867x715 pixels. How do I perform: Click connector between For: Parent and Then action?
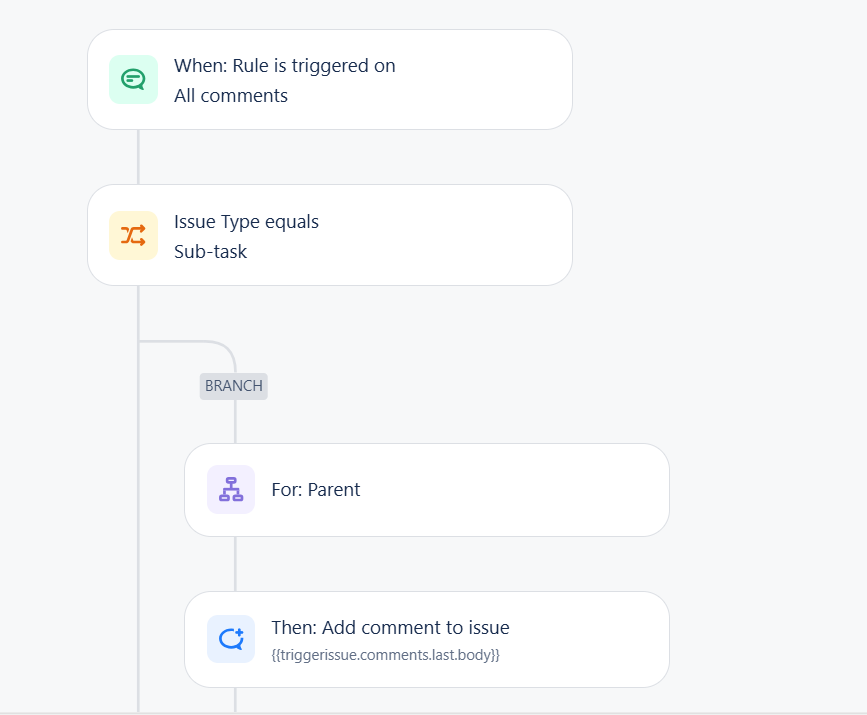click(x=235, y=564)
